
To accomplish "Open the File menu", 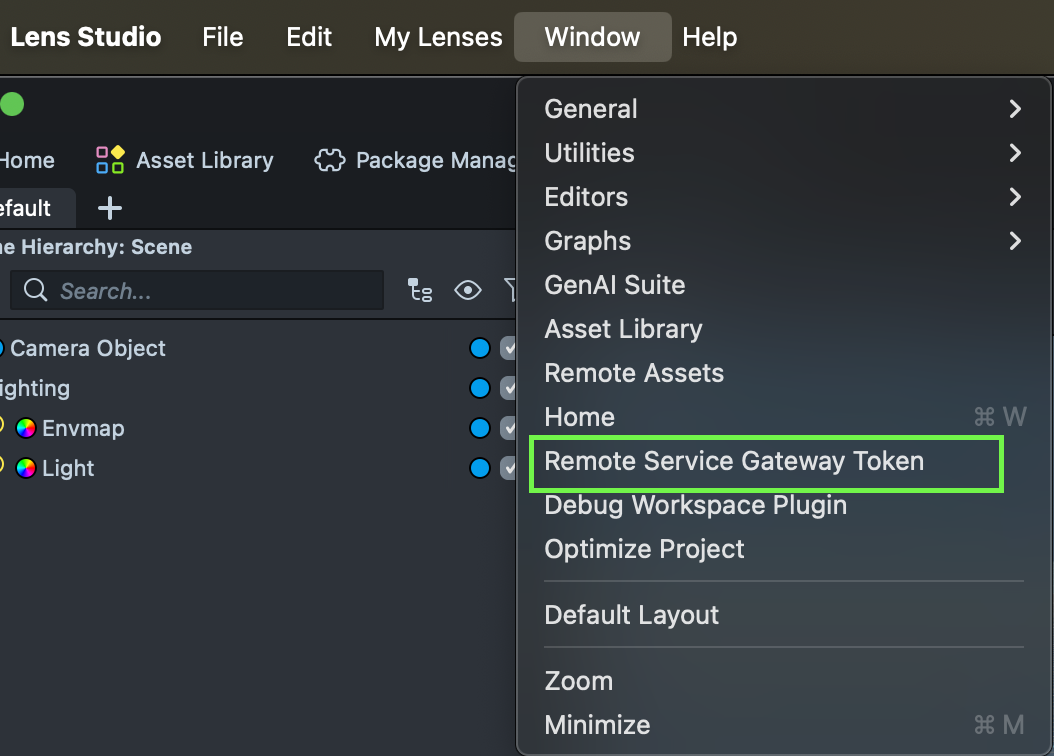I will 222,37.
